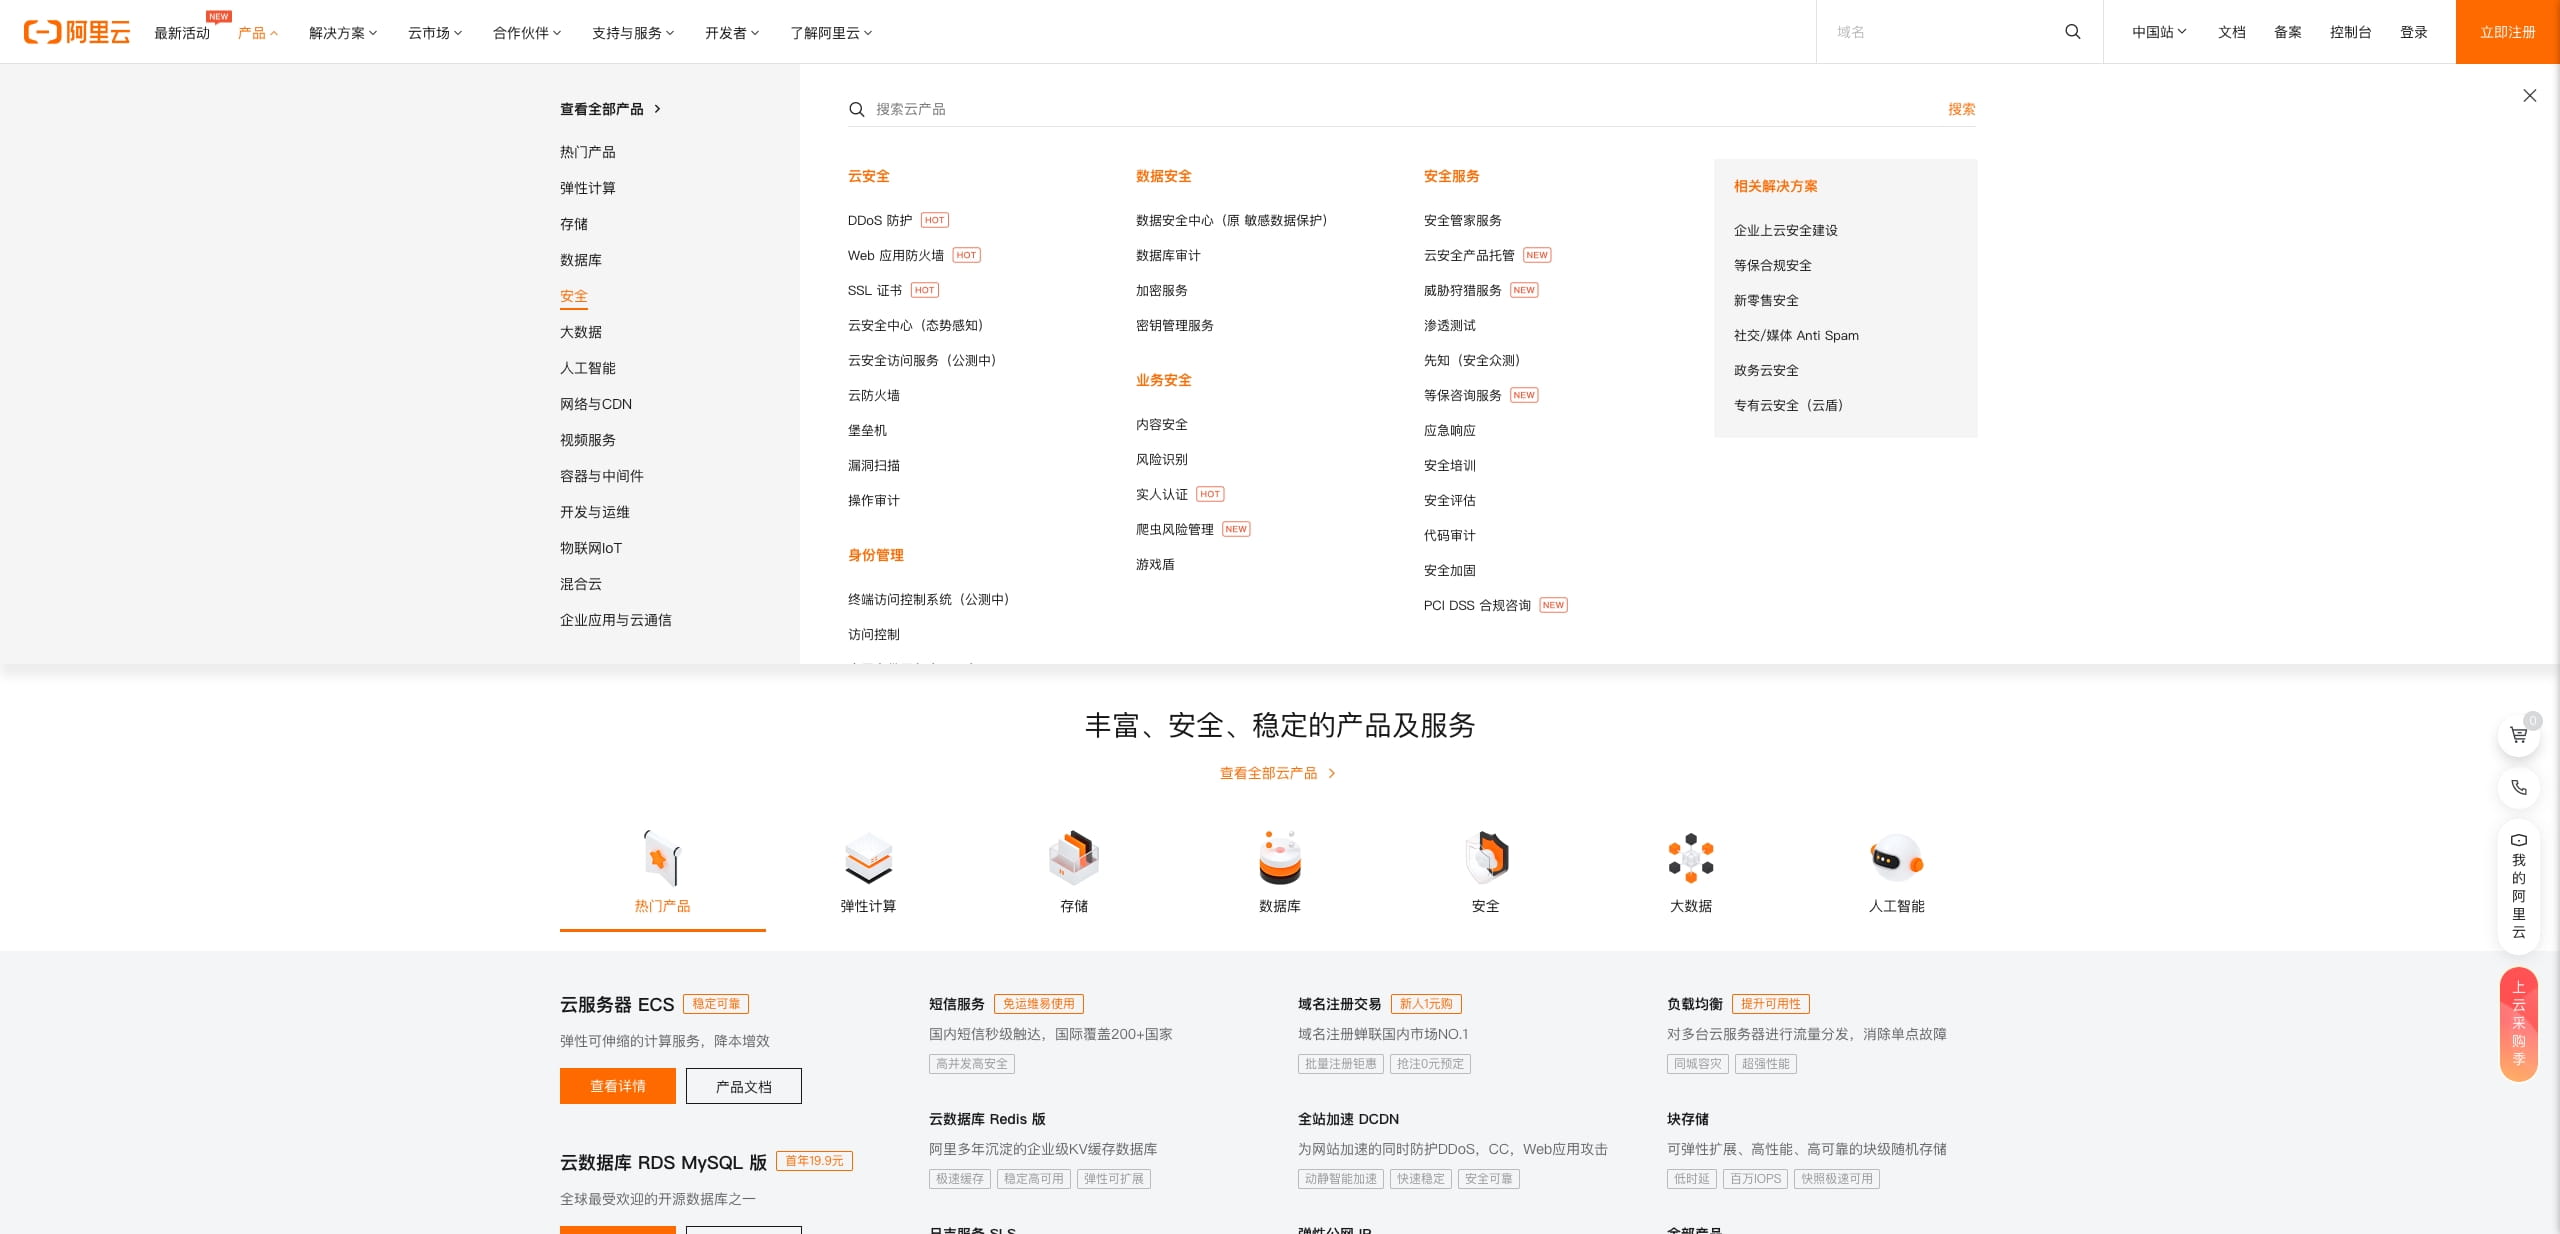Expand the 云市场 dropdown
This screenshot has height=1234, width=2560.
[435, 33]
